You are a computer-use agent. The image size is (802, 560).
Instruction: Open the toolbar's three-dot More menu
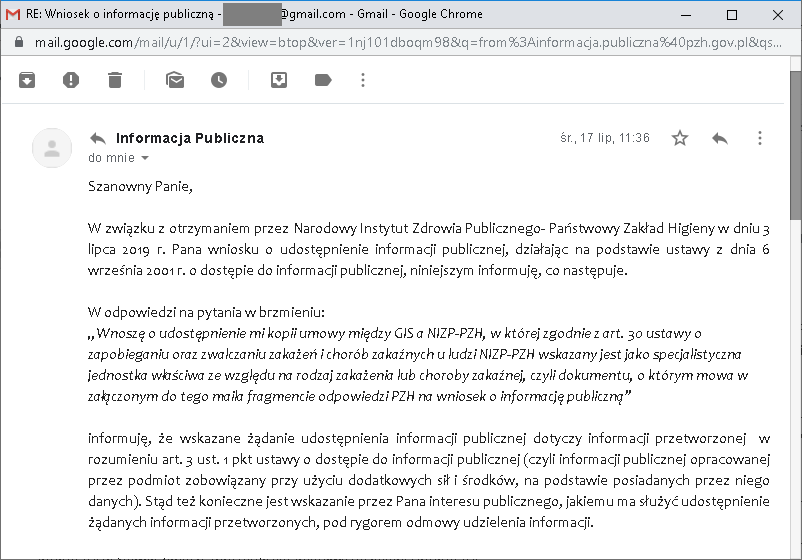coord(362,80)
